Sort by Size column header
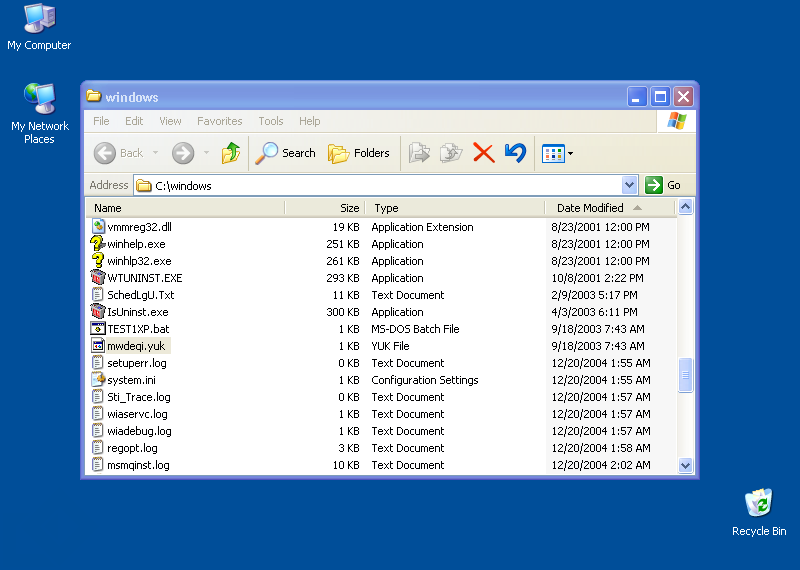This screenshot has width=800, height=570. tap(325, 208)
